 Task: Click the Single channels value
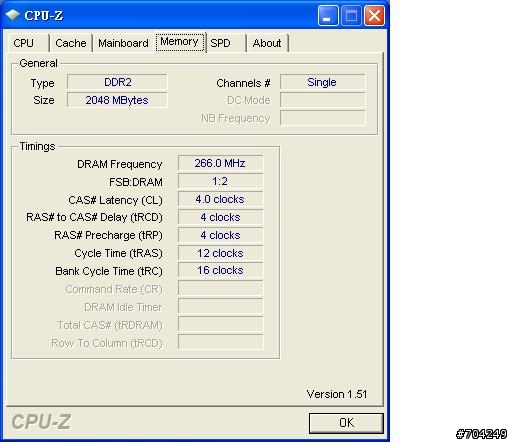coord(322,82)
